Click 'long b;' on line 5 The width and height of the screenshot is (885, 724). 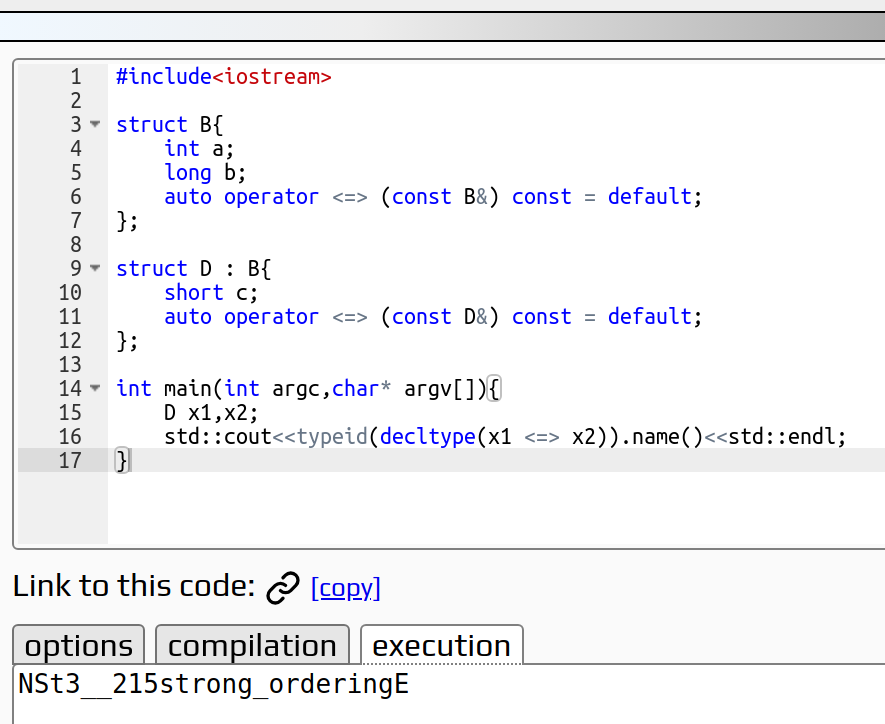tap(205, 173)
